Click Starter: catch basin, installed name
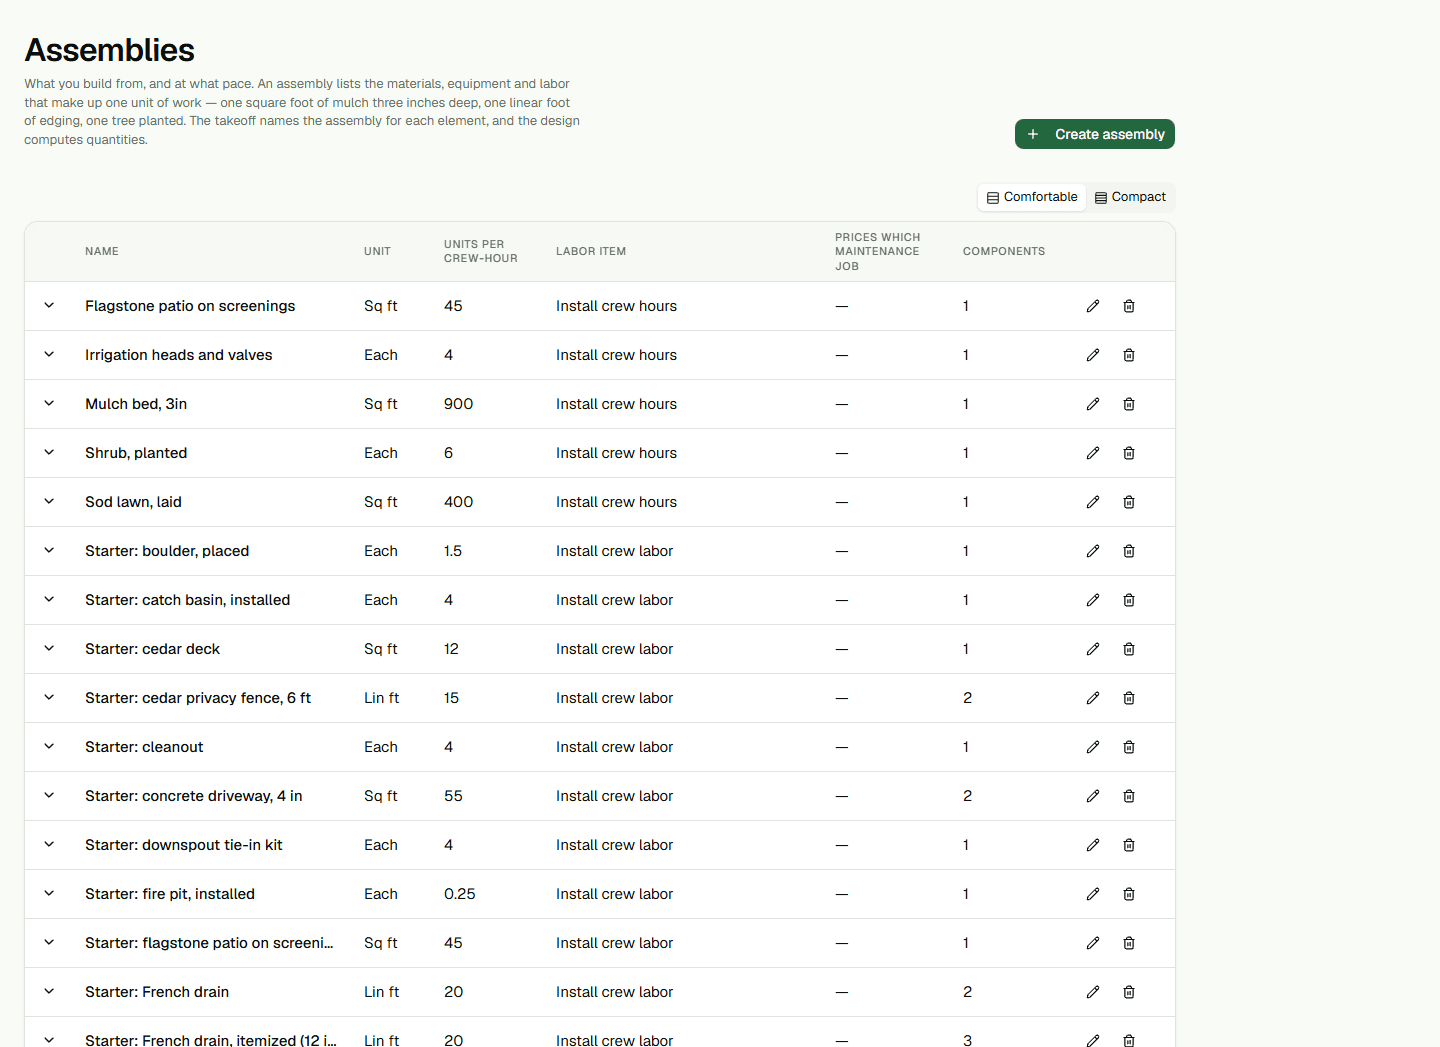 click(188, 600)
